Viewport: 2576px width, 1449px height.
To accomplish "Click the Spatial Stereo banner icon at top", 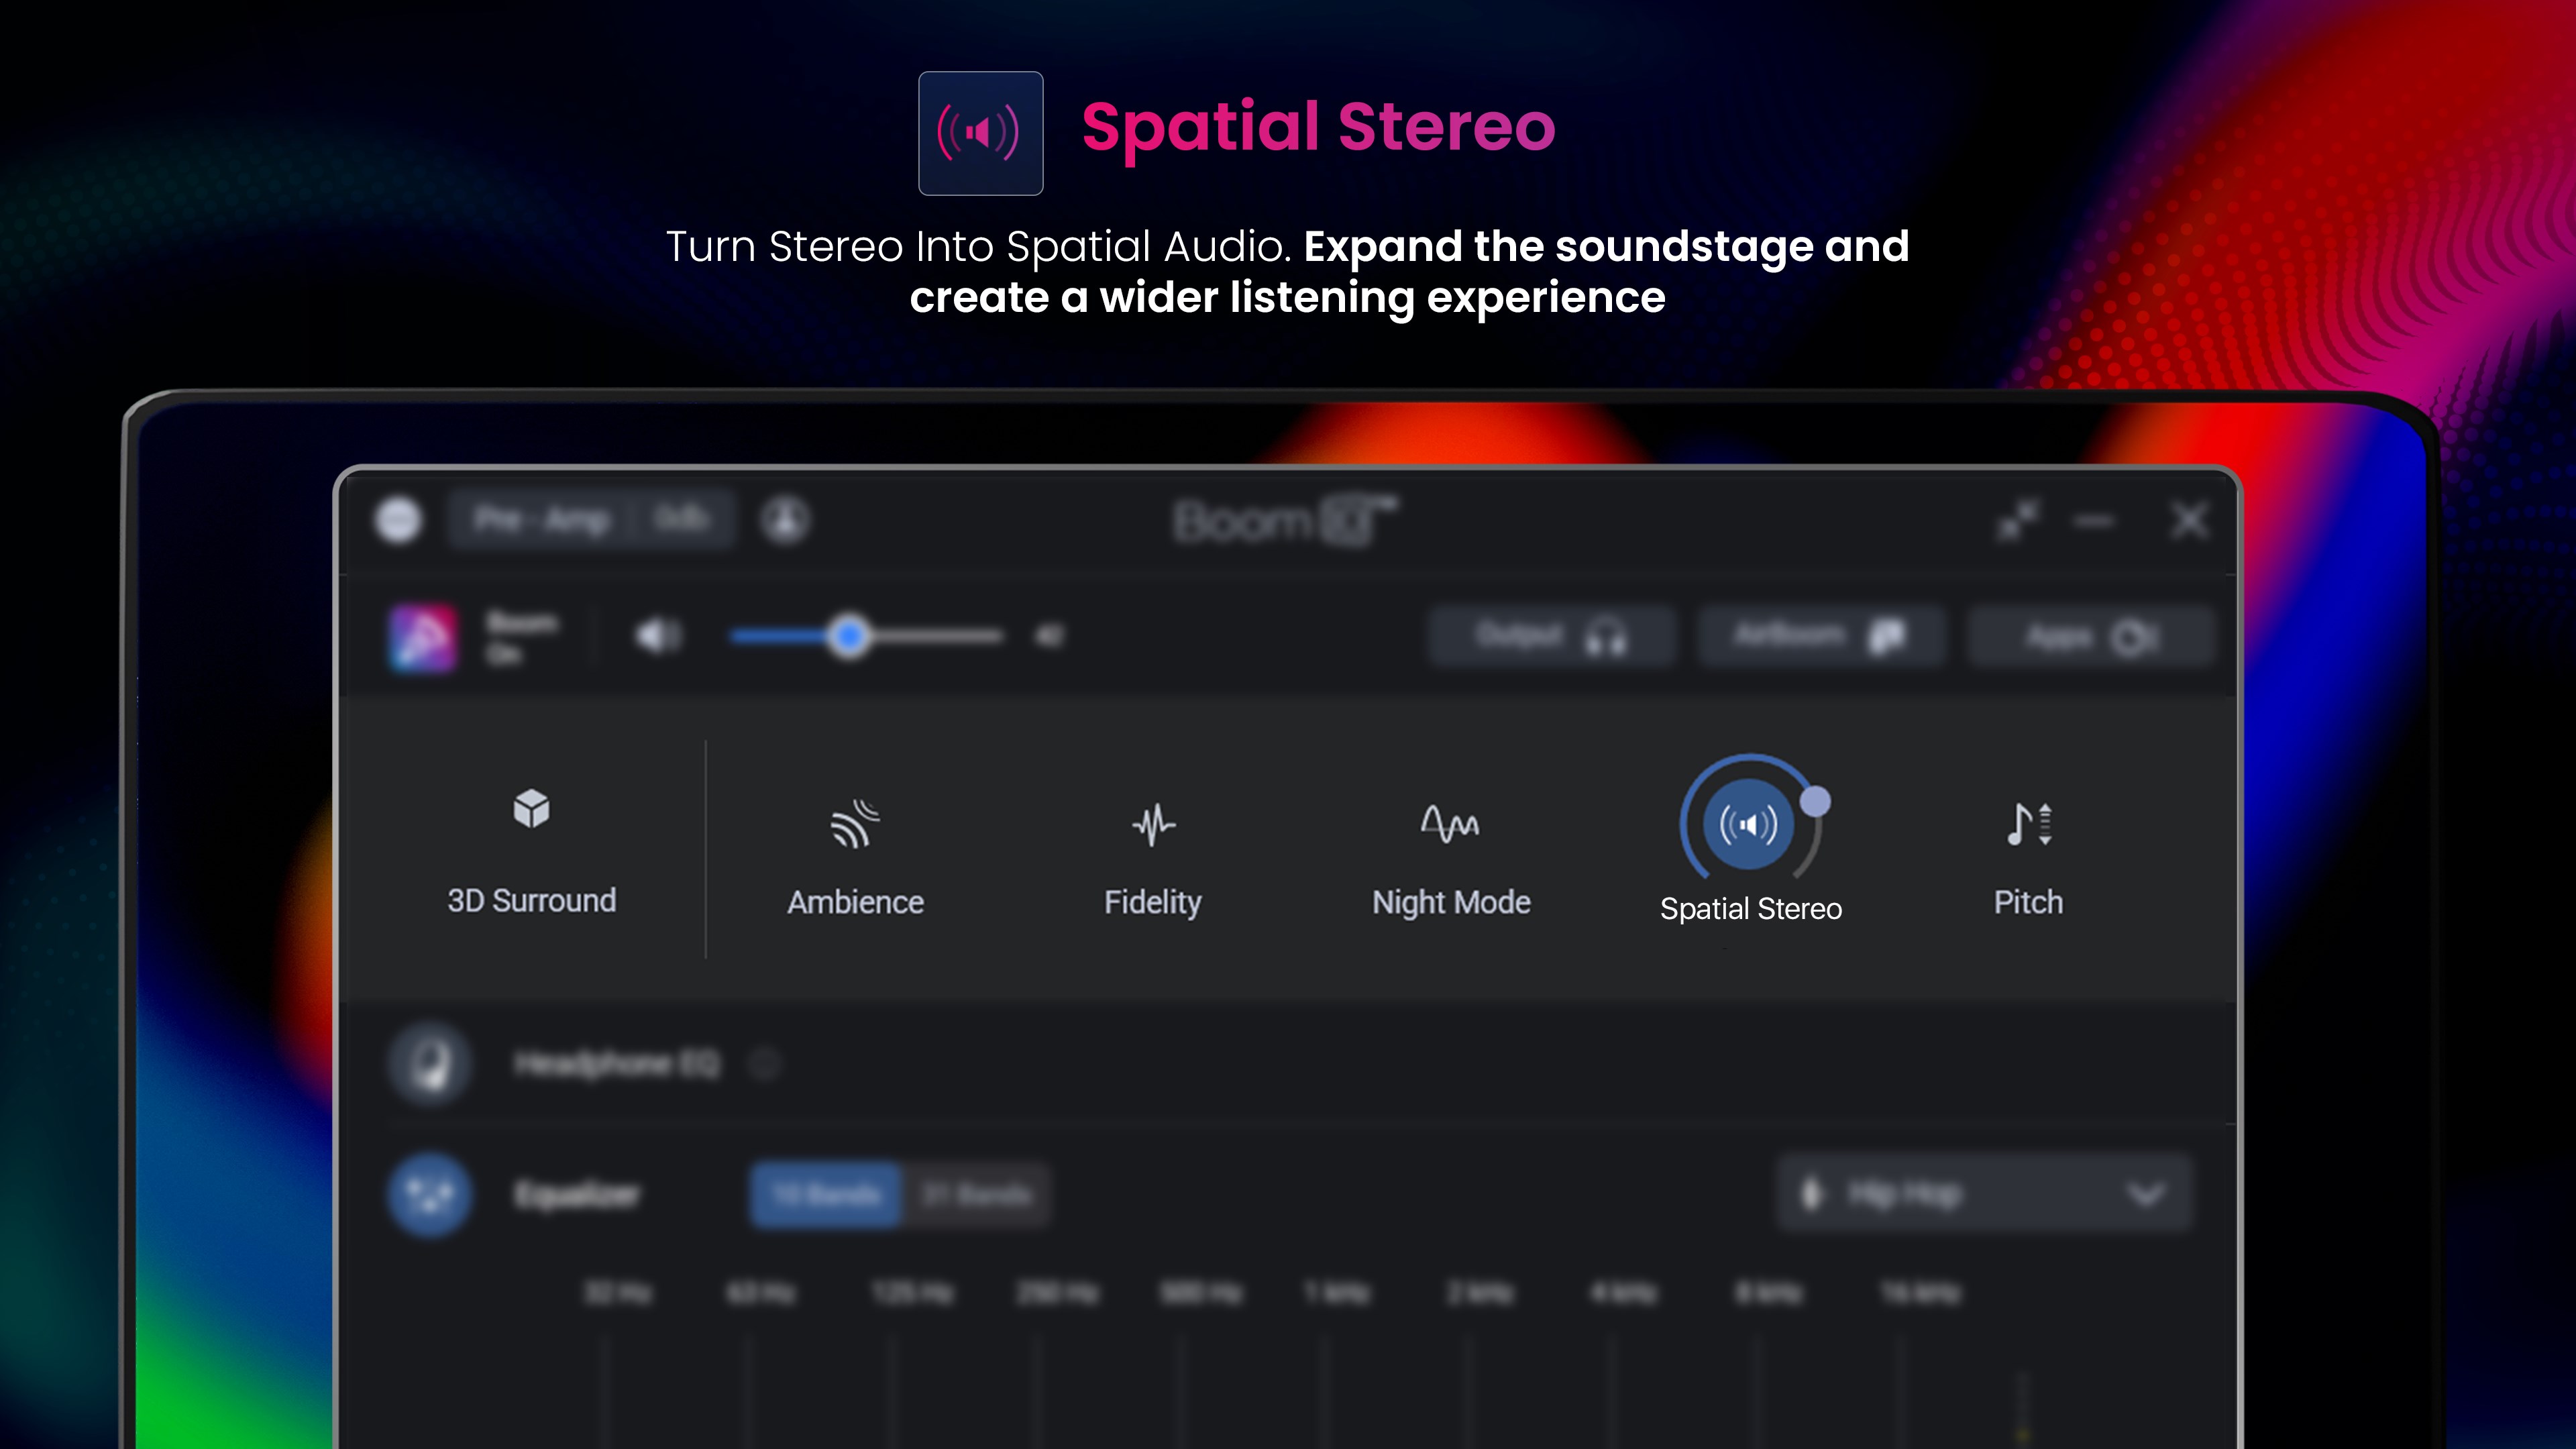I will point(980,132).
